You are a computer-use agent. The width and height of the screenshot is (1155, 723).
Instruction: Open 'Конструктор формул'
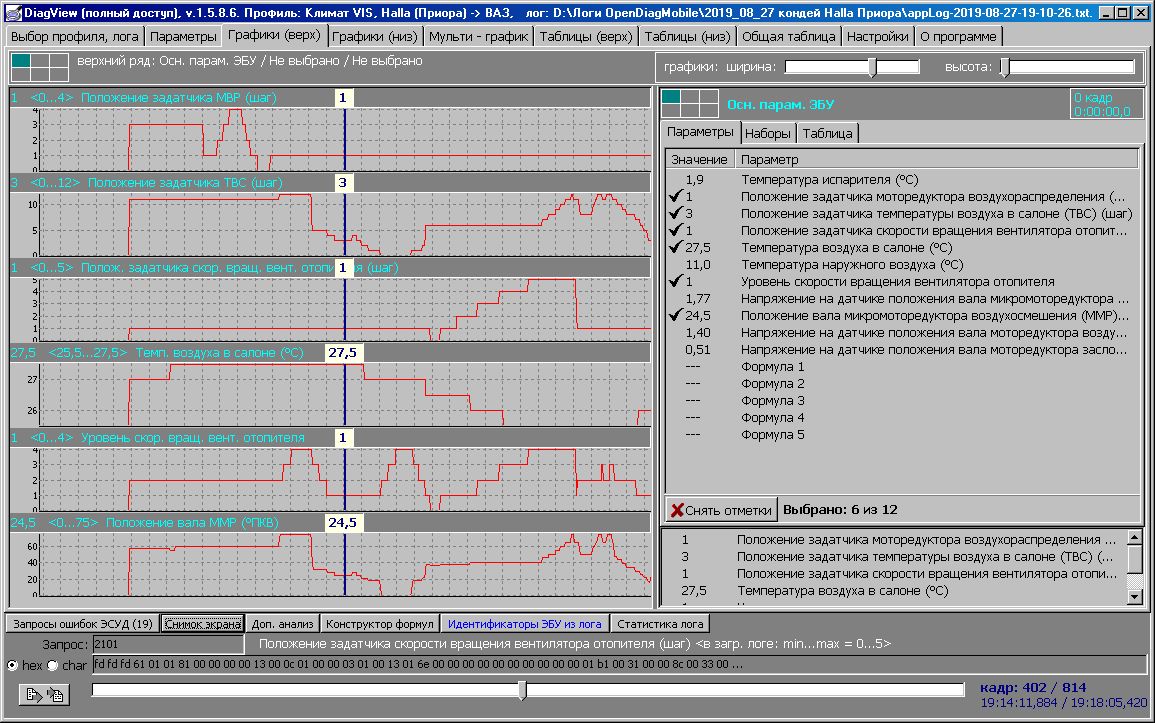[x=379, y=624]
